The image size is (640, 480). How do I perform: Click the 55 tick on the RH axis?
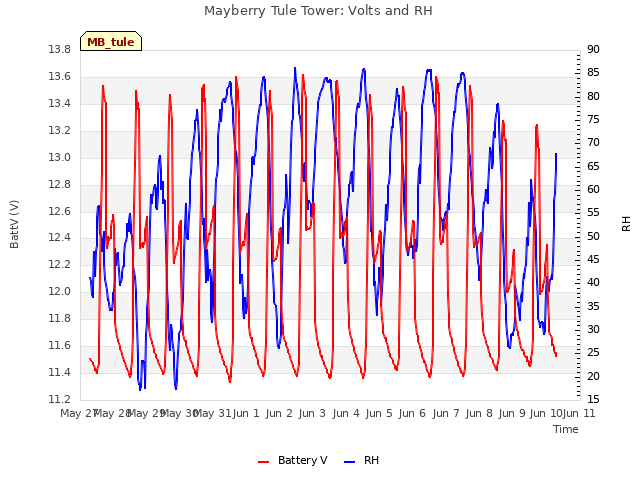pyautogui.click(x=593, y=213)
